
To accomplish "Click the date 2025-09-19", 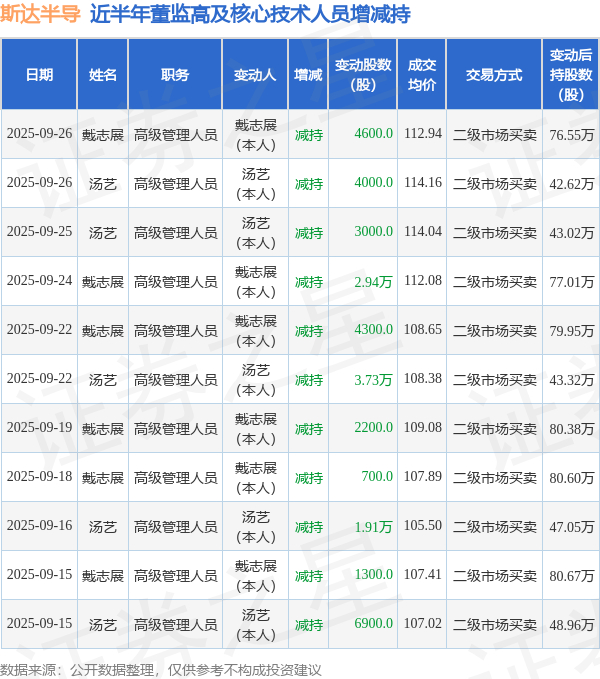I will point(39,427).
